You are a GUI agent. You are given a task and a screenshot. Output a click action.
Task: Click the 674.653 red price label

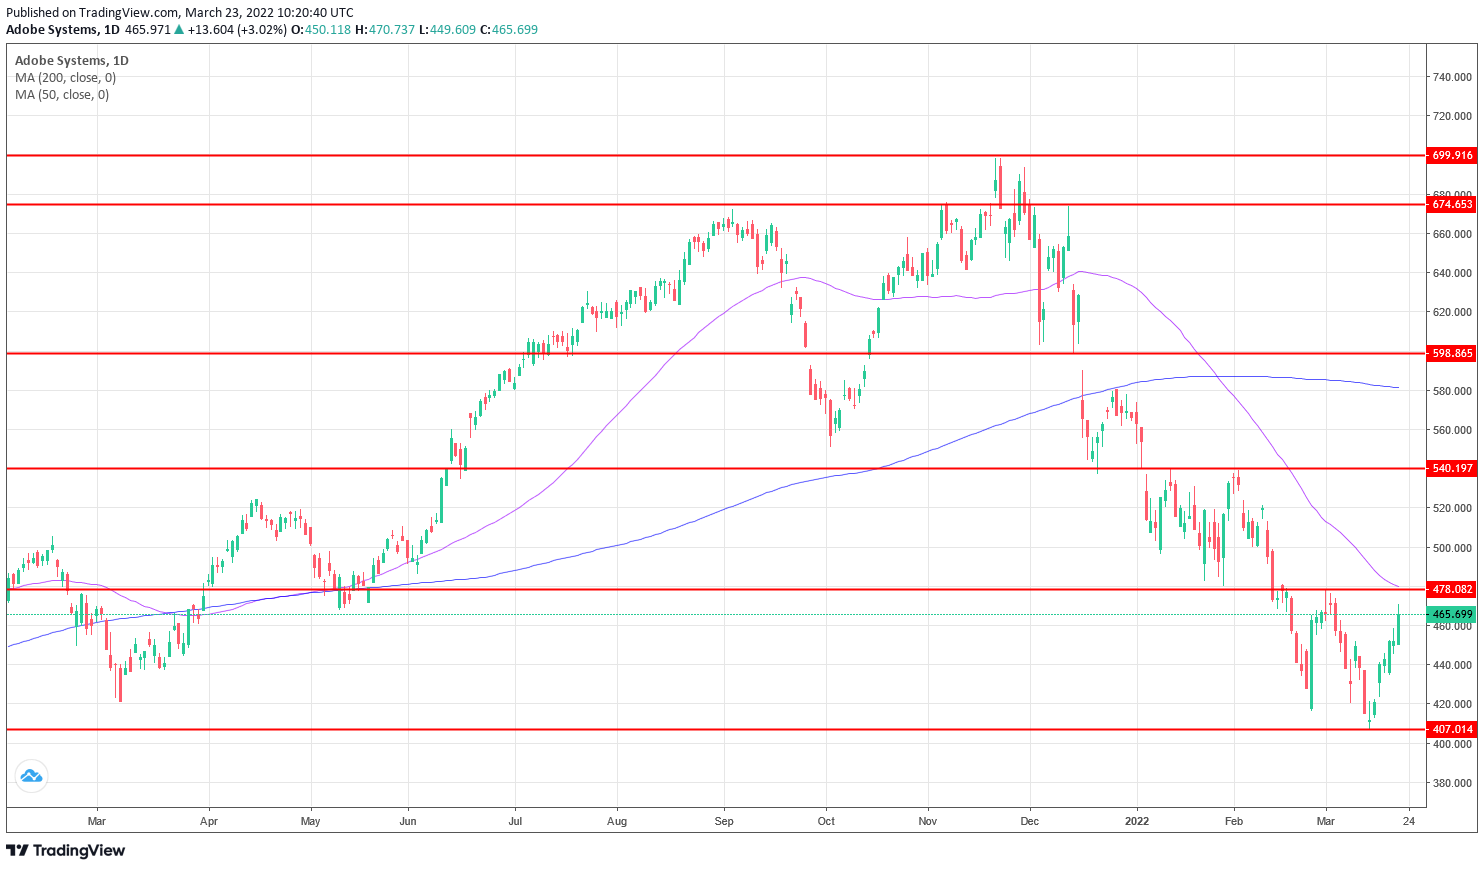coord(1452,204)
